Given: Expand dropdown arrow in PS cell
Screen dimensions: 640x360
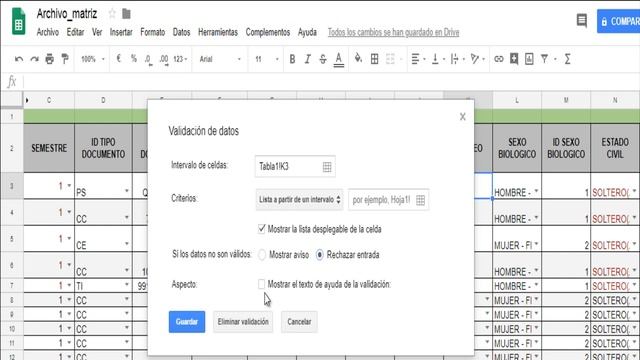Looking at the screenshot, I should [127, 191].
